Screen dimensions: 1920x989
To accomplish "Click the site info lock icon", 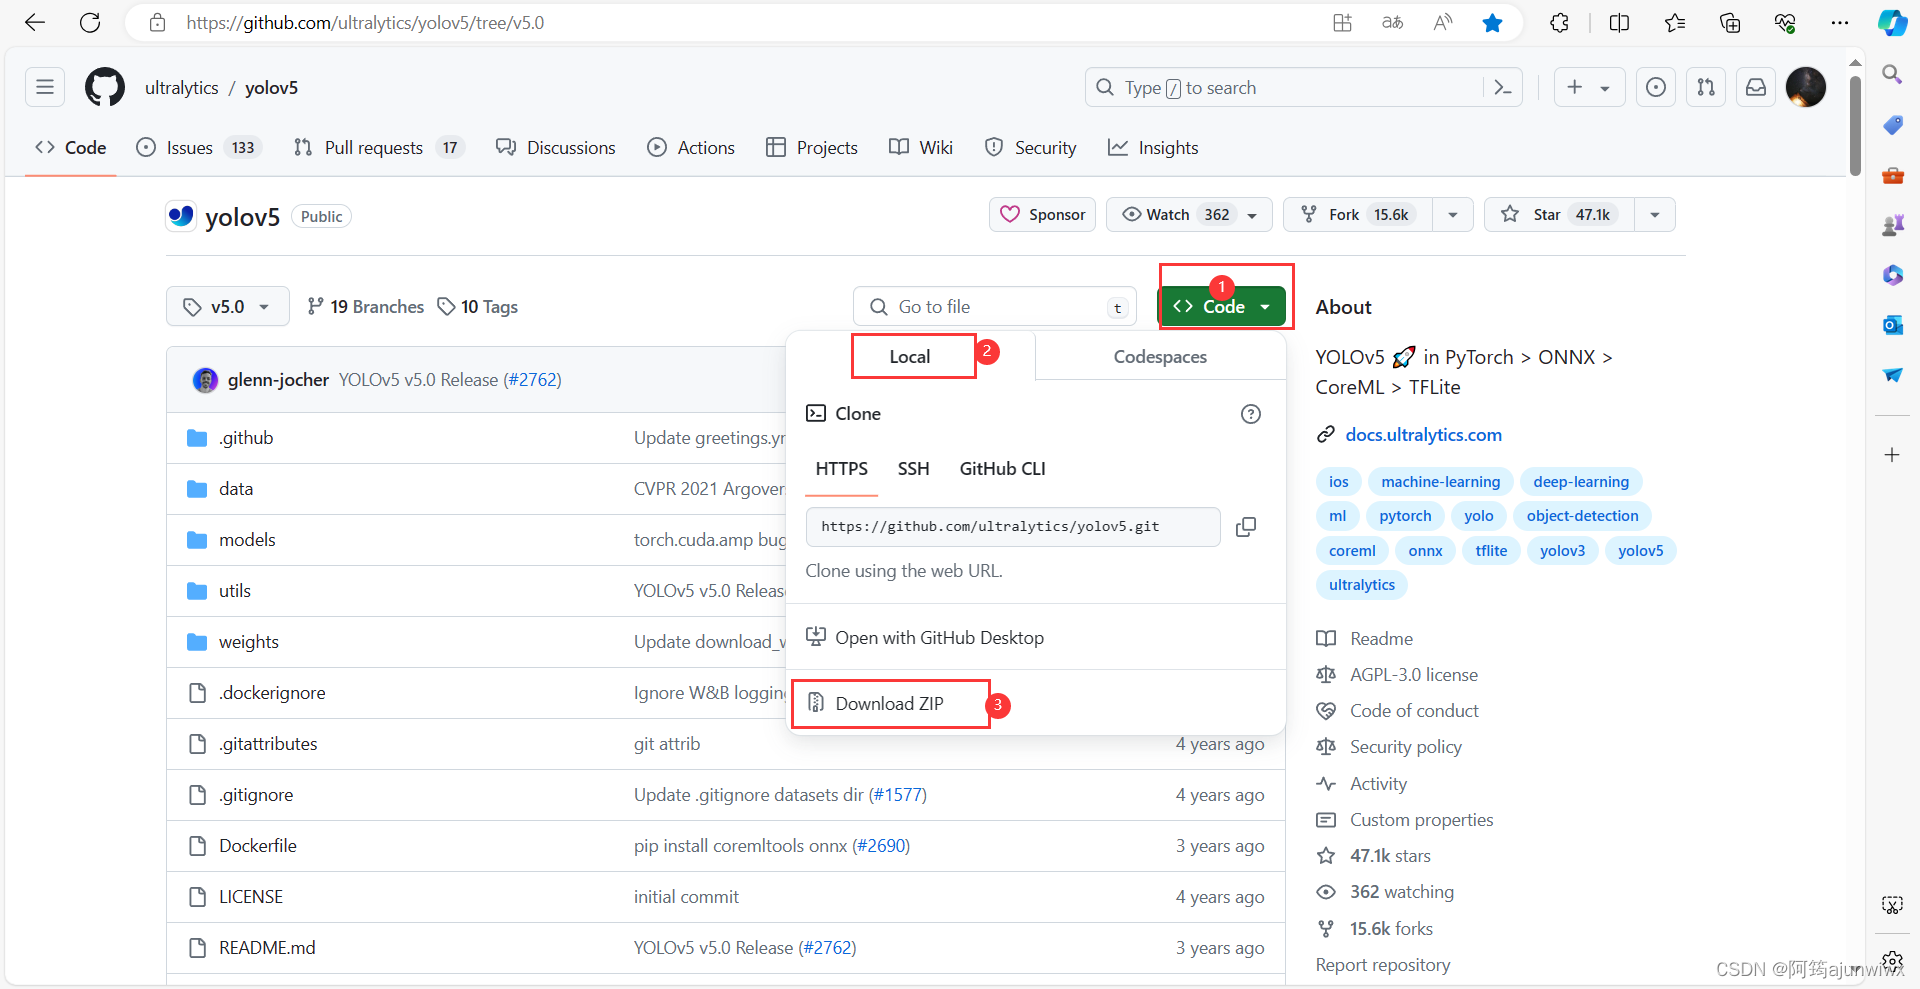I will coord(158,22).
